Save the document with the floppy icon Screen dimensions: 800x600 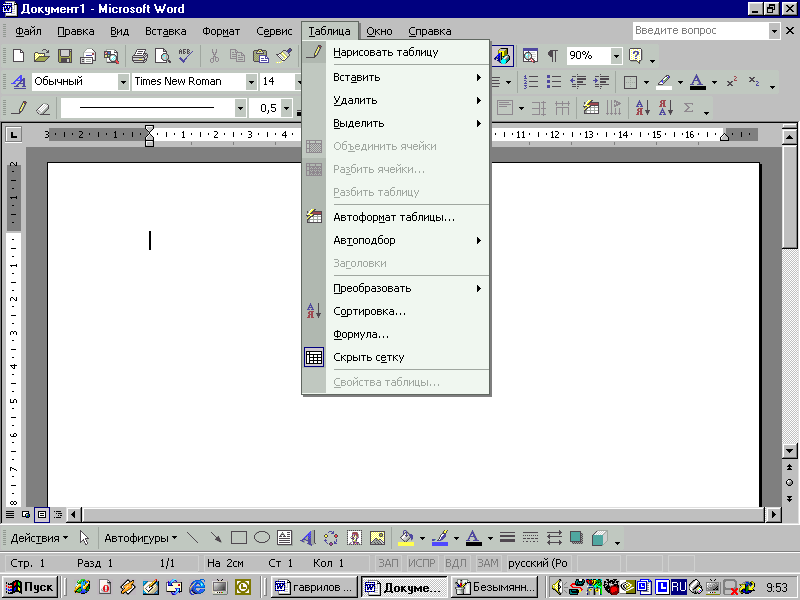point(65,56)
